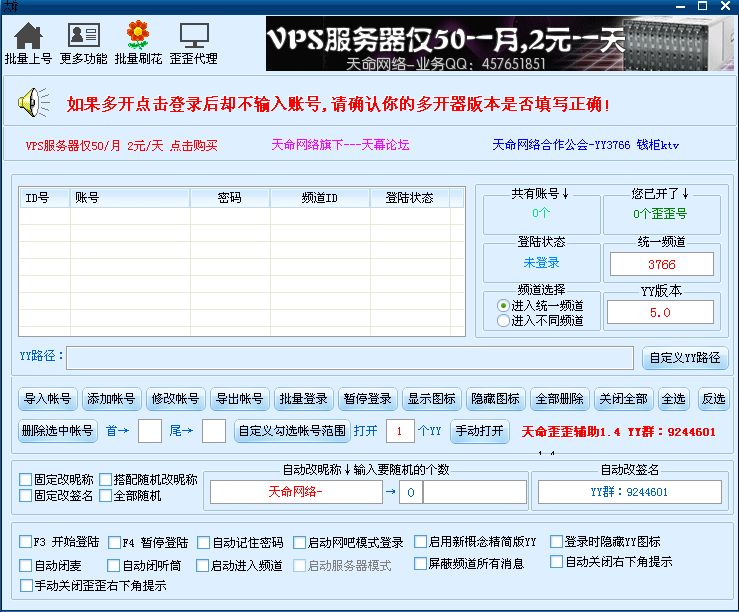Click the 统一频道 field showing 3766

662,264
